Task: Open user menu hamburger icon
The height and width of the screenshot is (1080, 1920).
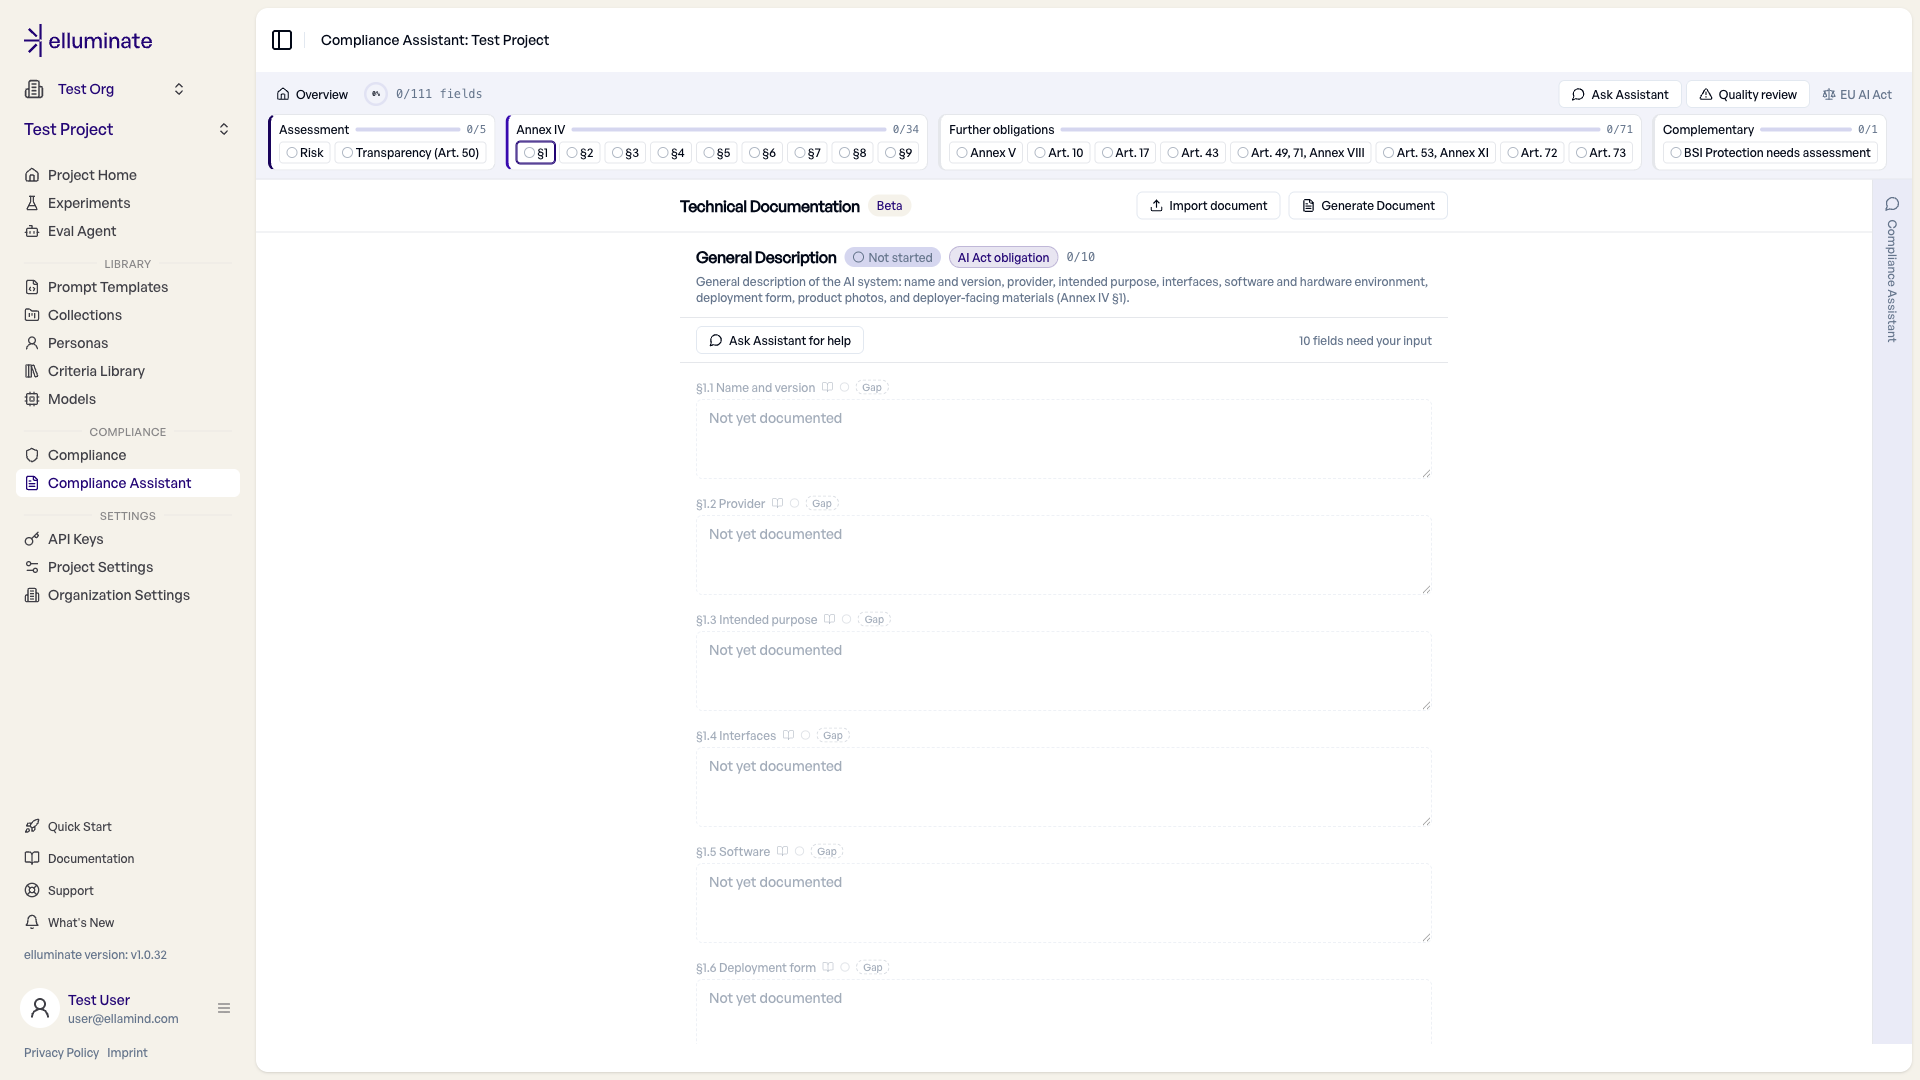Action: [224, 1008]
